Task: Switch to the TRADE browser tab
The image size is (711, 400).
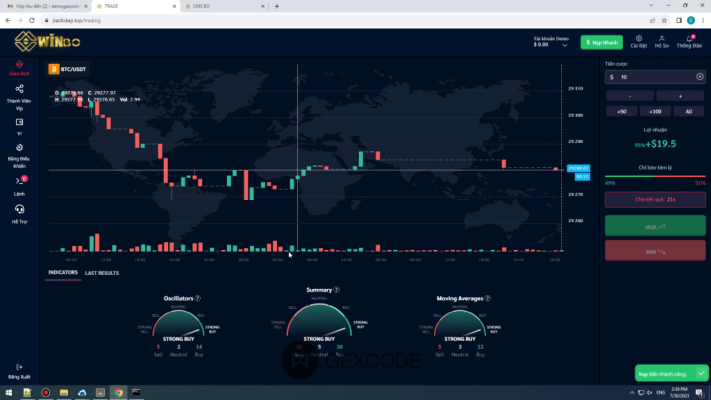Action: pos(135,6)
